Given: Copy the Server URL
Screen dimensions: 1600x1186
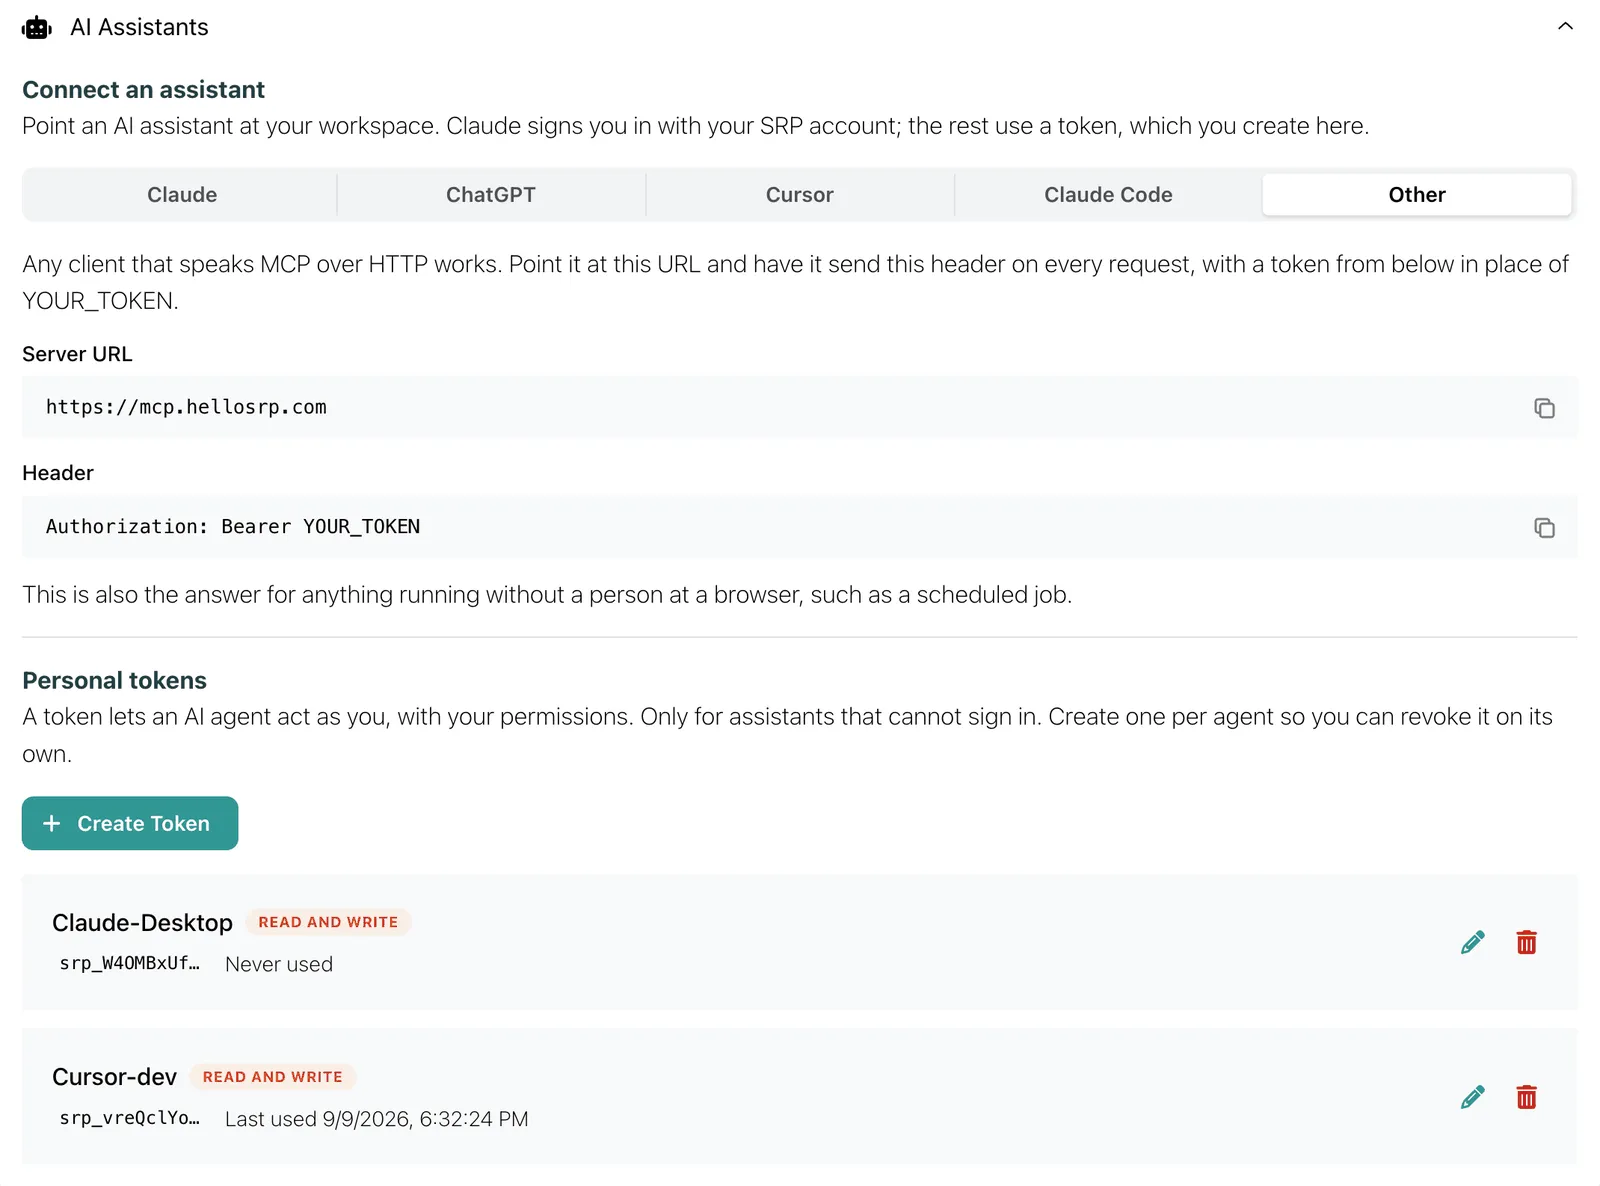Looking at the screenshot, I should point(1544,408).
